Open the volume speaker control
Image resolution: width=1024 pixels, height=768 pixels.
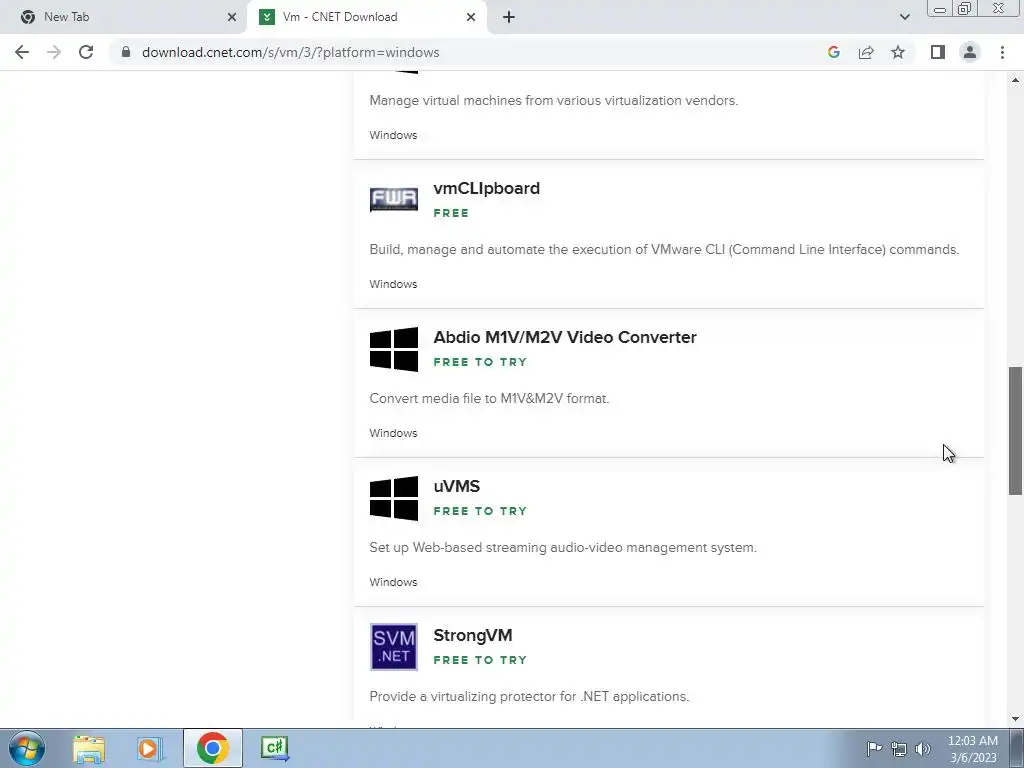point(923,749)
